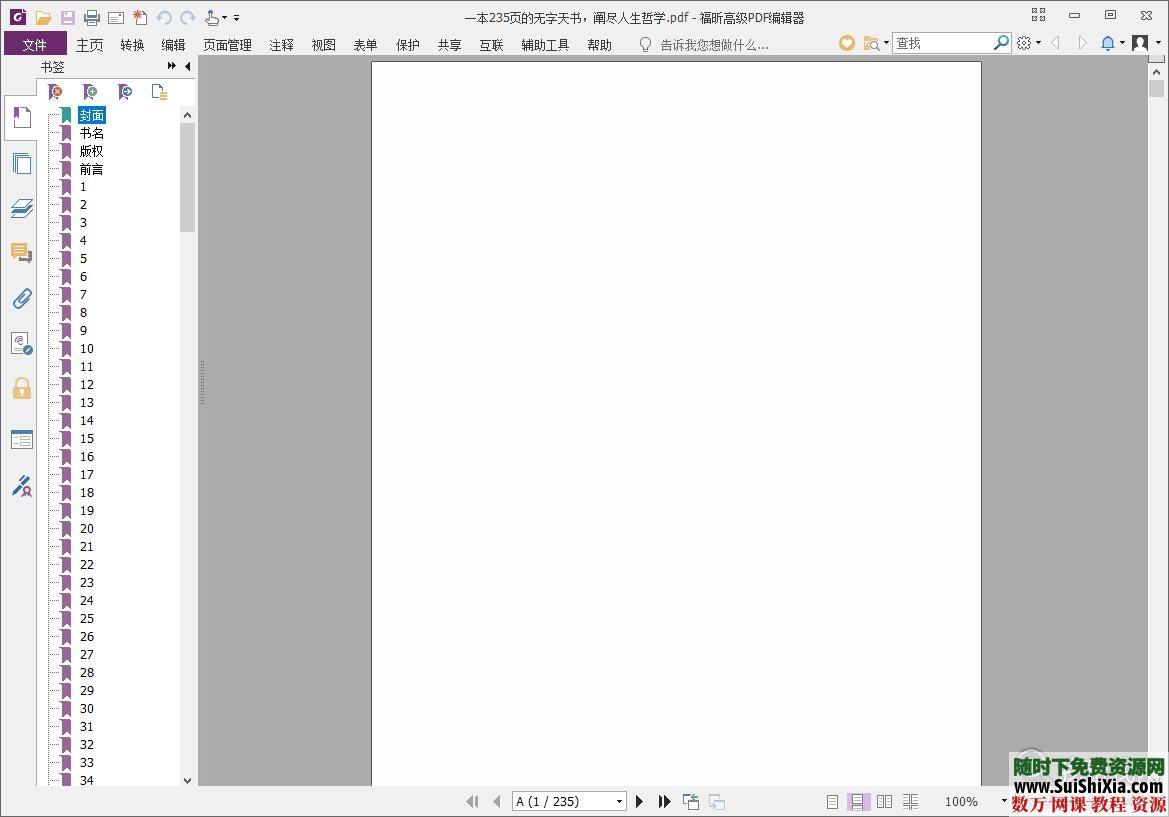Image resolution: width=1169 pixels, height=817 pixels.
Task: Toggle single page display mode
Action: point(831,801)
